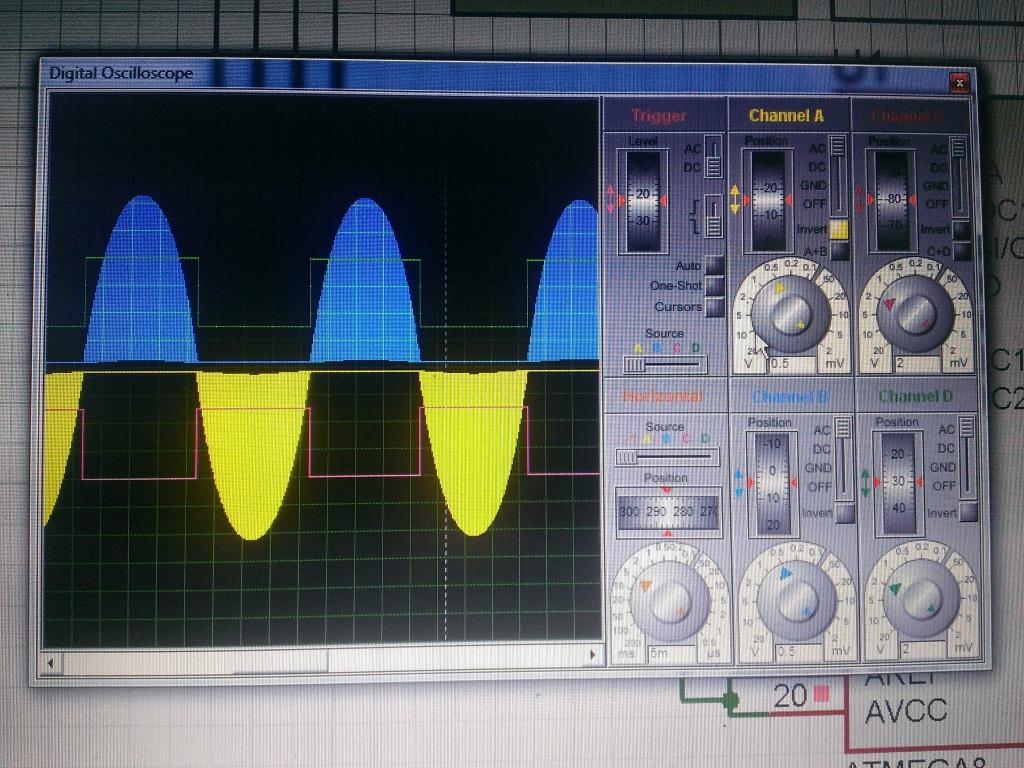Click the Channel A scale value field

[x=792, y=364]
